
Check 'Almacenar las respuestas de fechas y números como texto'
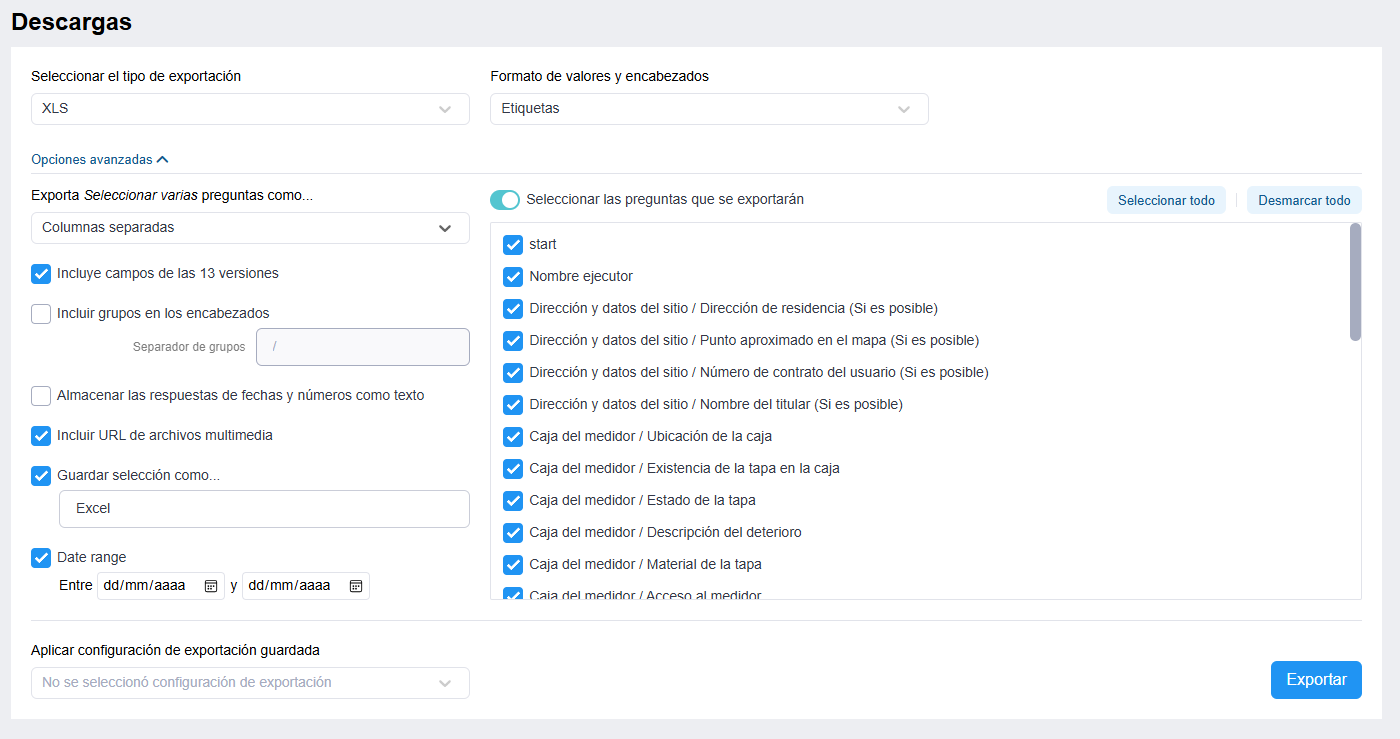tap(41, 396)
